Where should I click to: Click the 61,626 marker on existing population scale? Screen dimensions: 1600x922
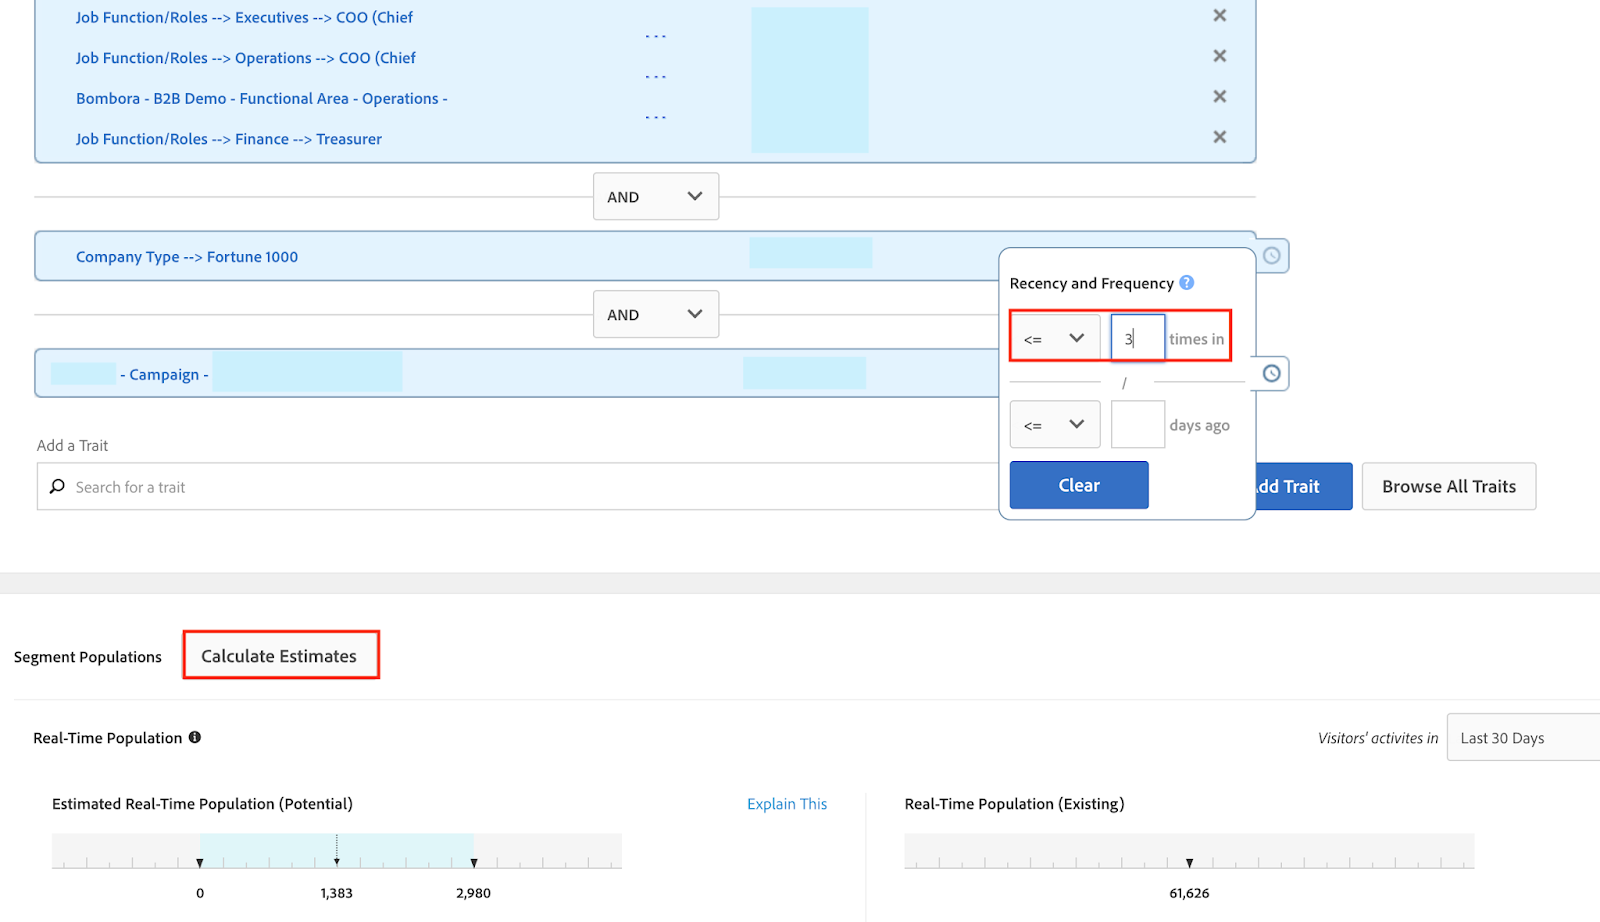coord(1189,862)
